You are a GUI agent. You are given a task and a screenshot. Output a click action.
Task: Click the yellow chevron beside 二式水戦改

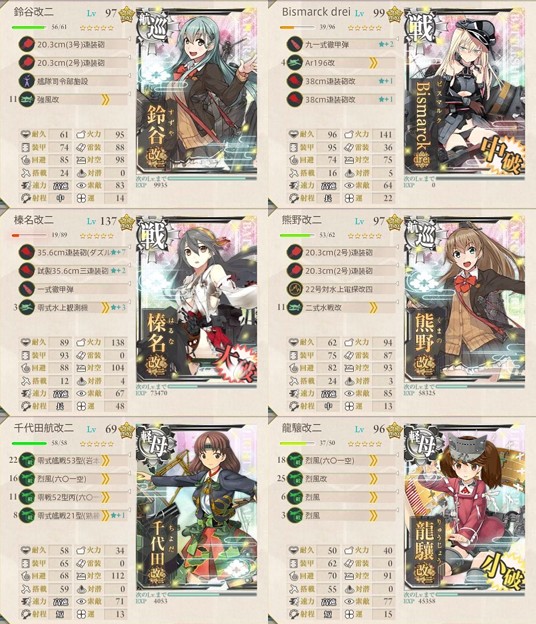[x=373, y=308]
